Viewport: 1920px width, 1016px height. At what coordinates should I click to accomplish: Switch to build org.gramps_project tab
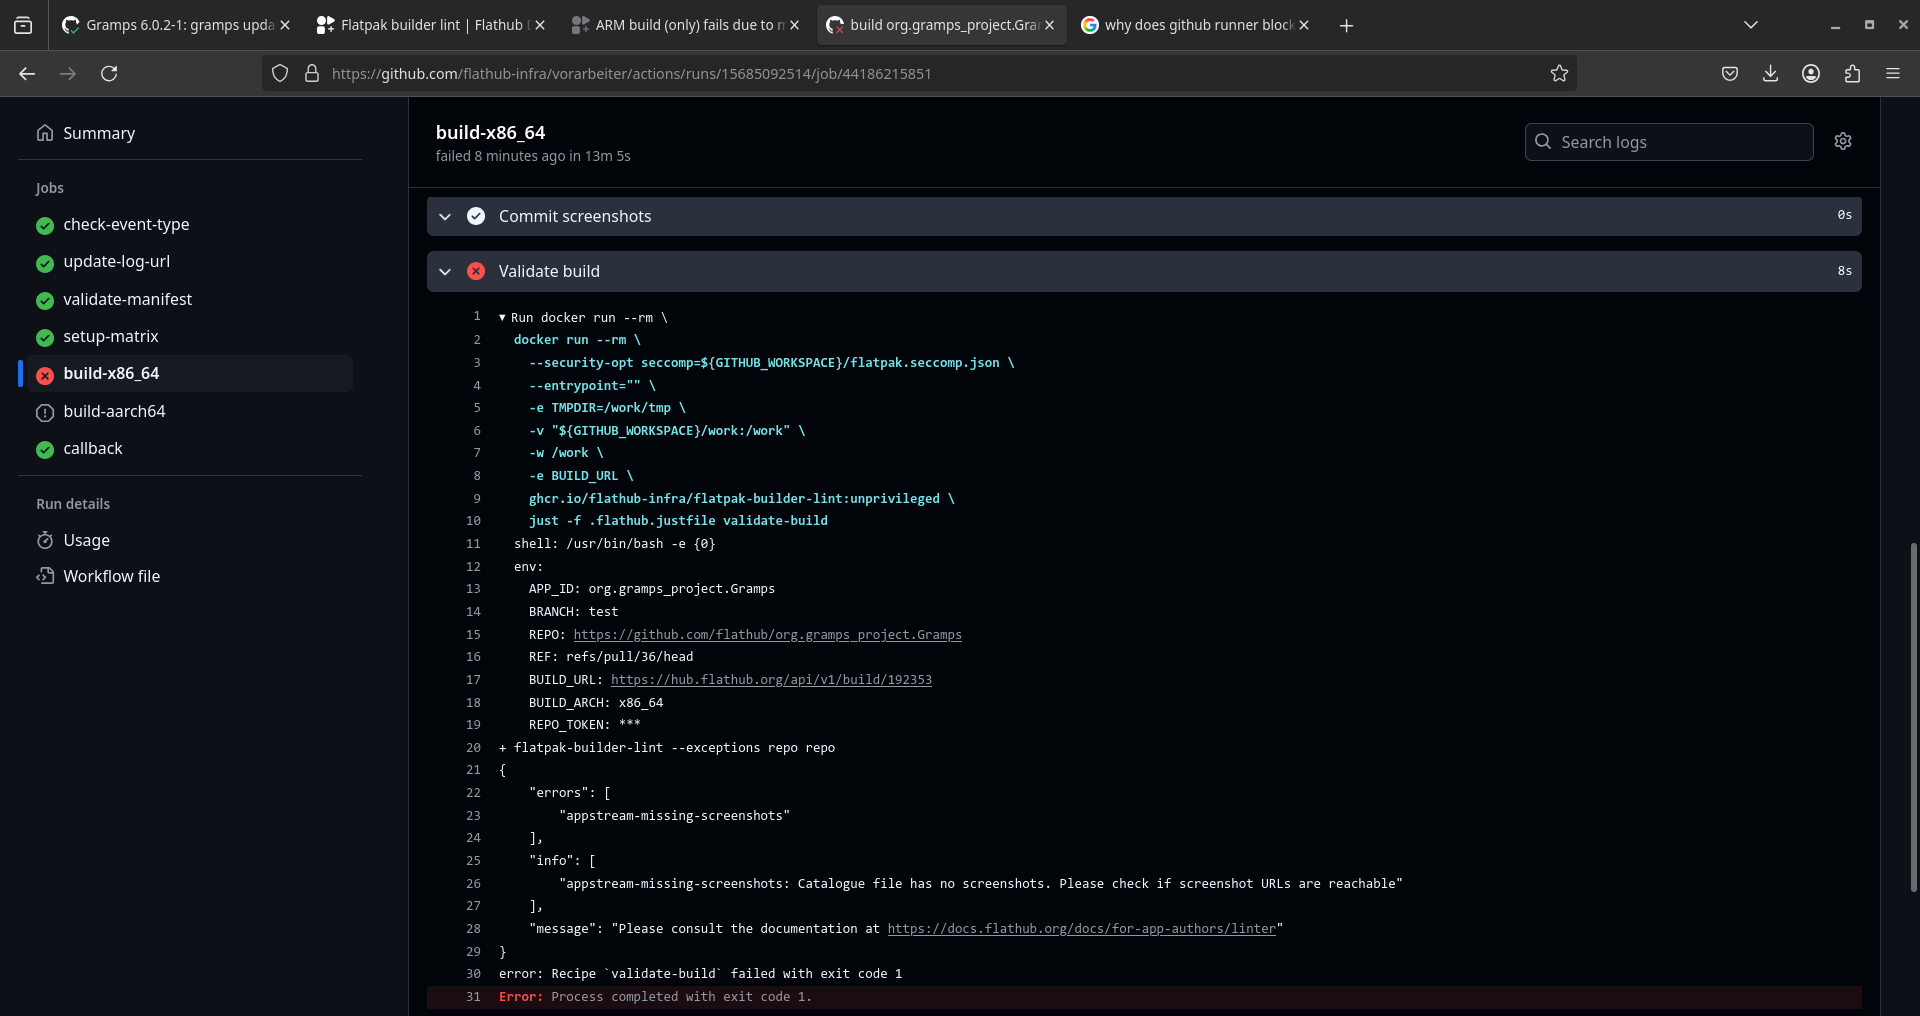[x=942, y=25]
